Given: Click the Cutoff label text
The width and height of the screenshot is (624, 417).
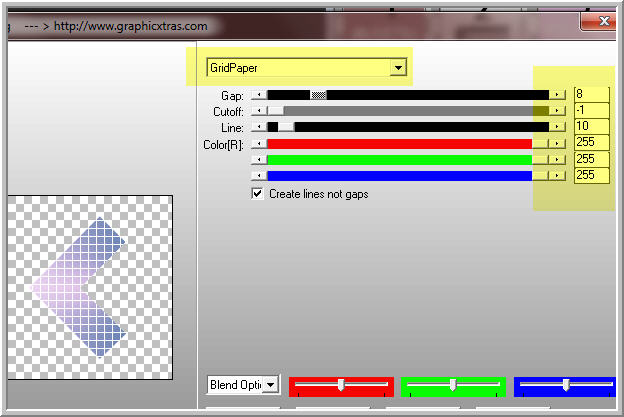Looking at the screenshot, I should [x=228, y=112].
